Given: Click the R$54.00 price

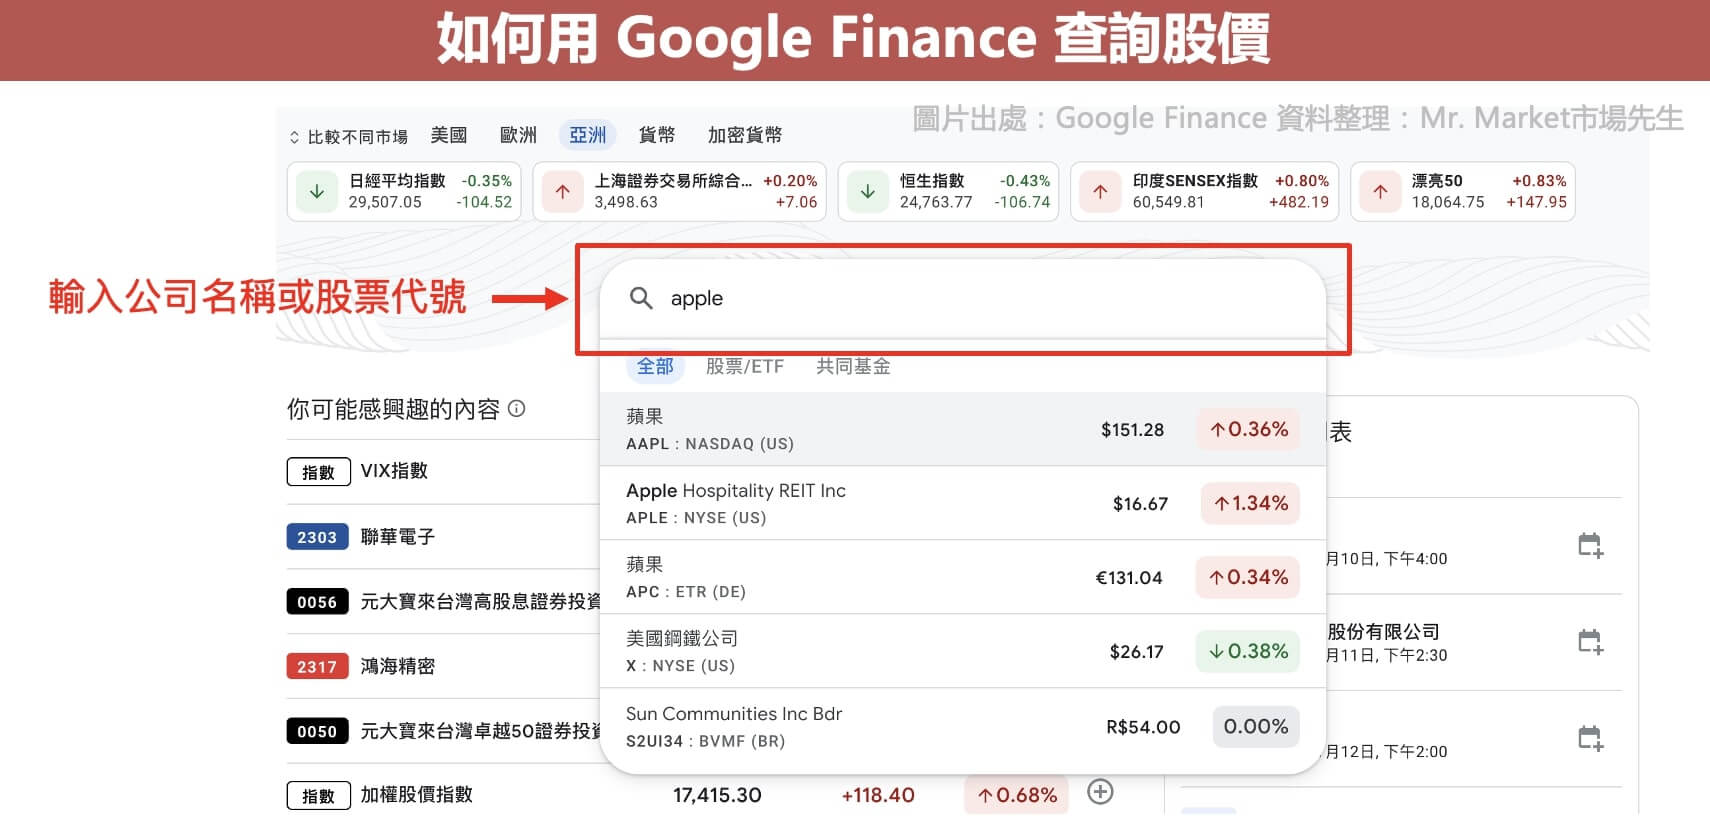Looking at the screenshot, I should tap(1143, 727).
